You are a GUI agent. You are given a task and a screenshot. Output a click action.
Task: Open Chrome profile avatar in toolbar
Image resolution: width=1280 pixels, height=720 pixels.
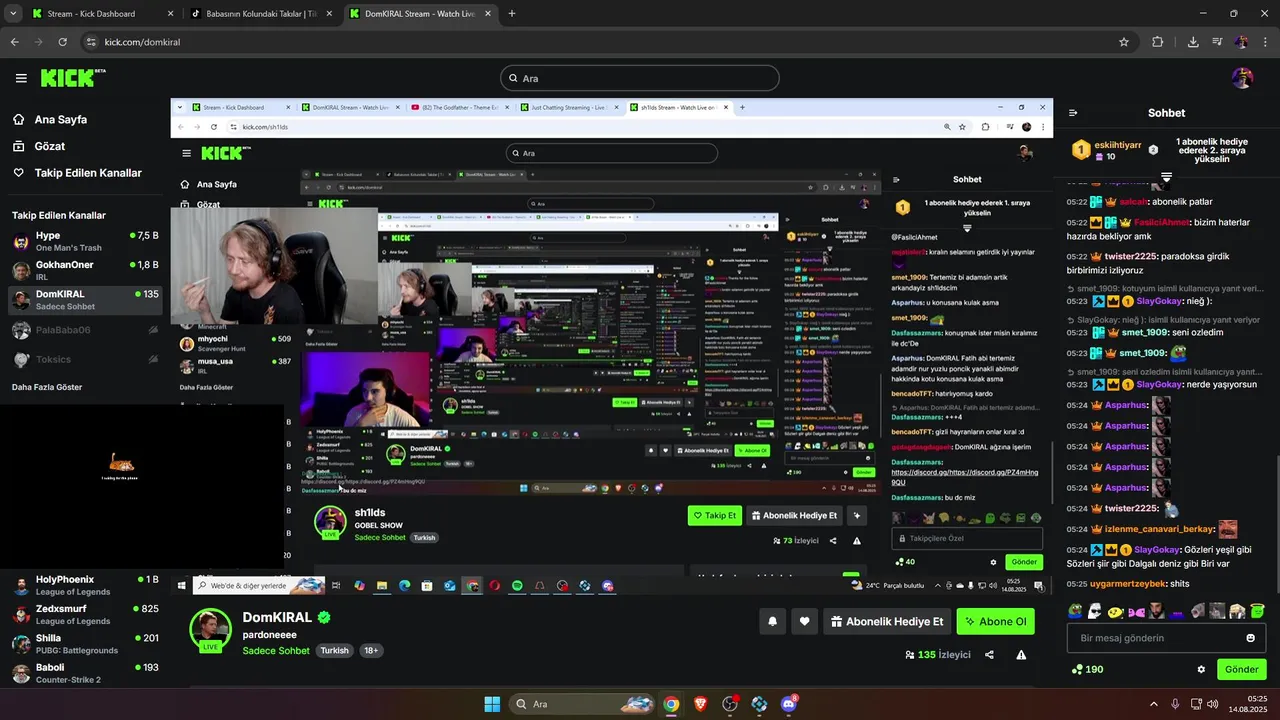(1241, 42)
